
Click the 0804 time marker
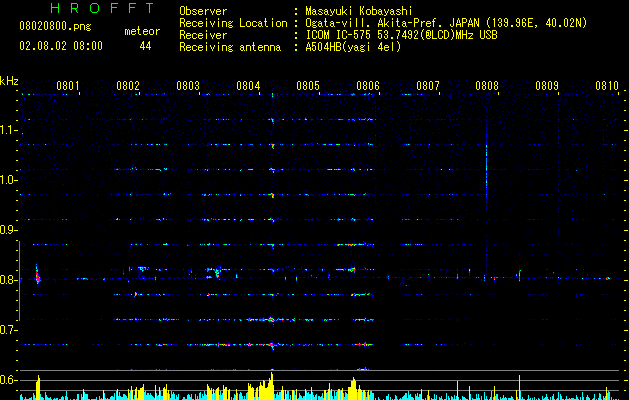[248, 86]
